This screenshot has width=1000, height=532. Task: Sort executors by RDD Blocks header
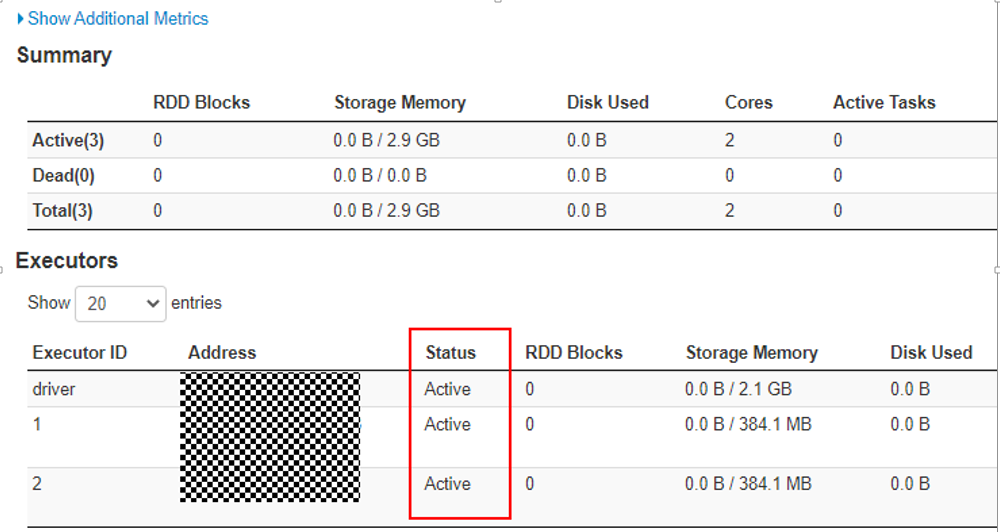click(574, 353)
